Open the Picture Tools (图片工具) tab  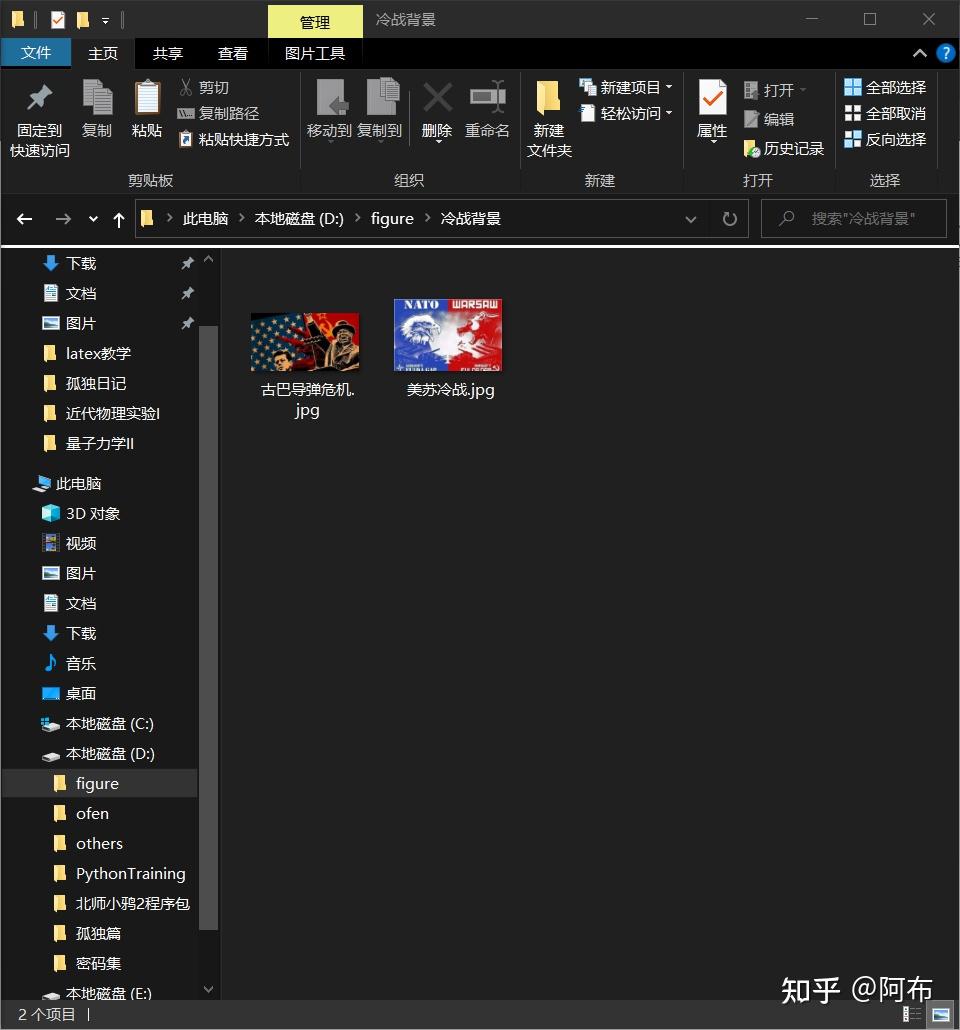pyautogui.click(x=315, y=53)
